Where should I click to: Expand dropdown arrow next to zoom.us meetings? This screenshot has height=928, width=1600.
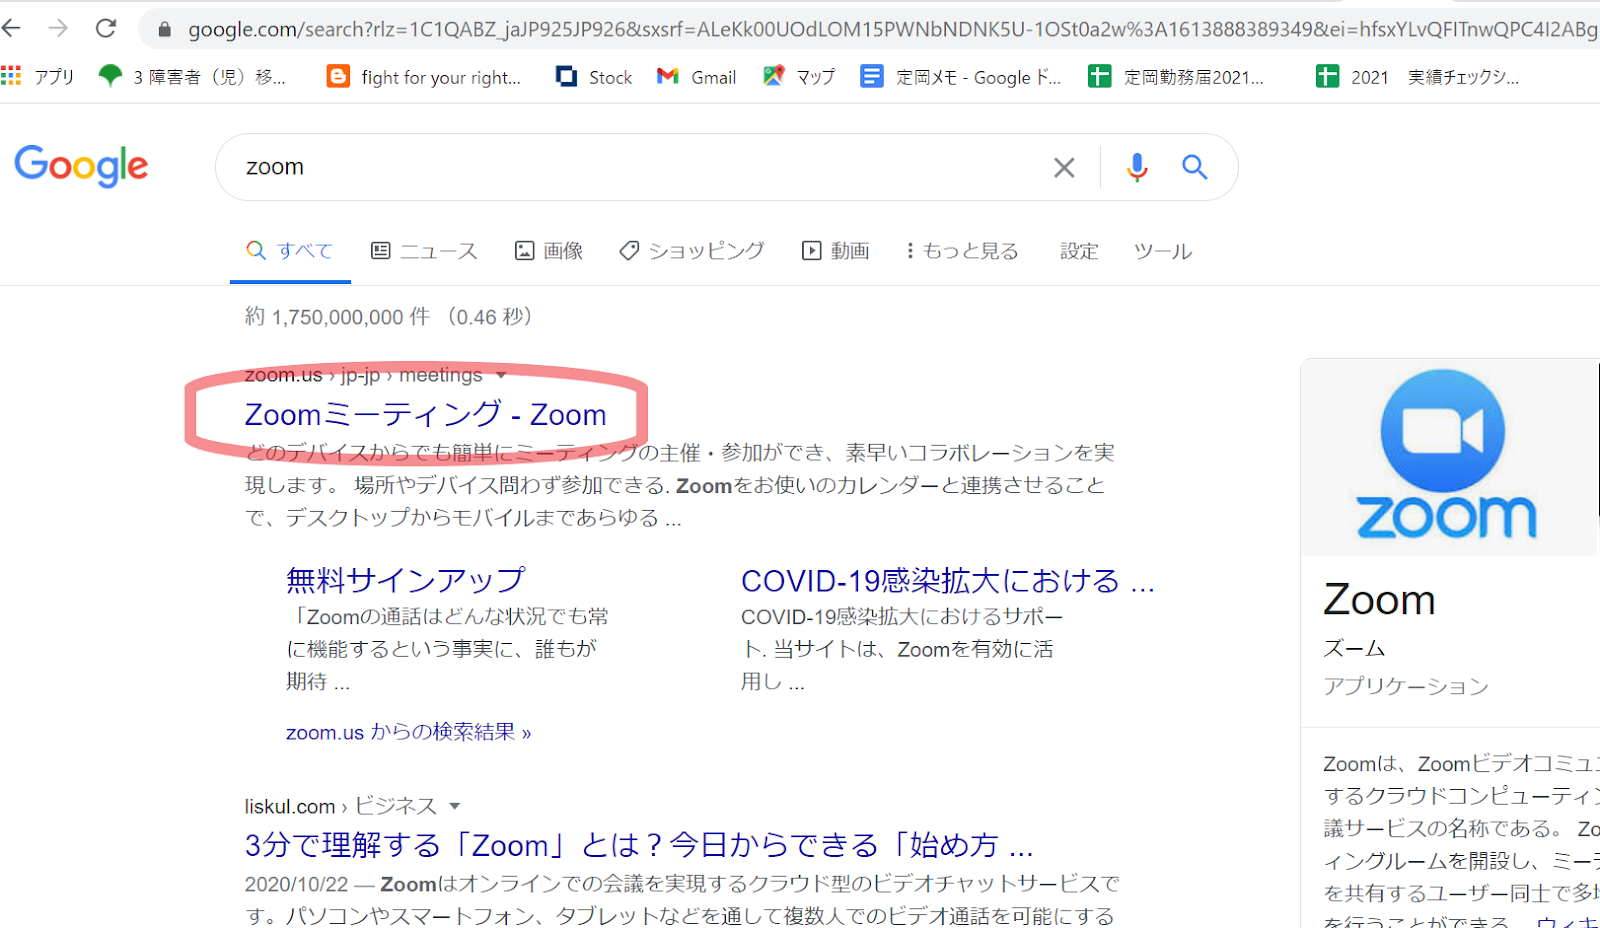pos(501,375)
